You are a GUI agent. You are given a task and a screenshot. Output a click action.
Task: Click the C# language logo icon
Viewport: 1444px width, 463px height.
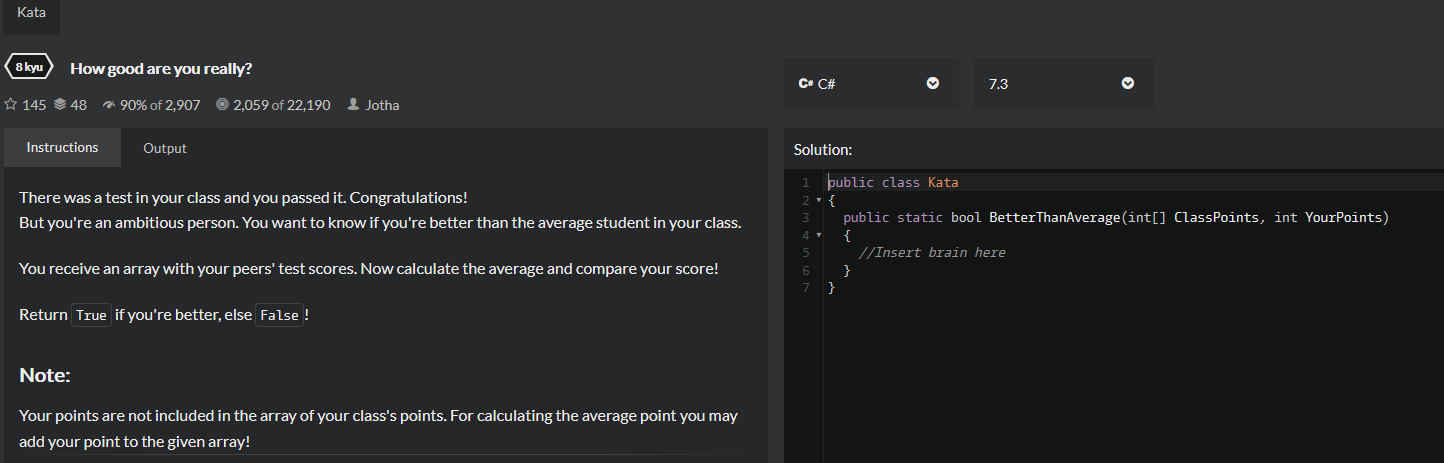pos(806,84)
